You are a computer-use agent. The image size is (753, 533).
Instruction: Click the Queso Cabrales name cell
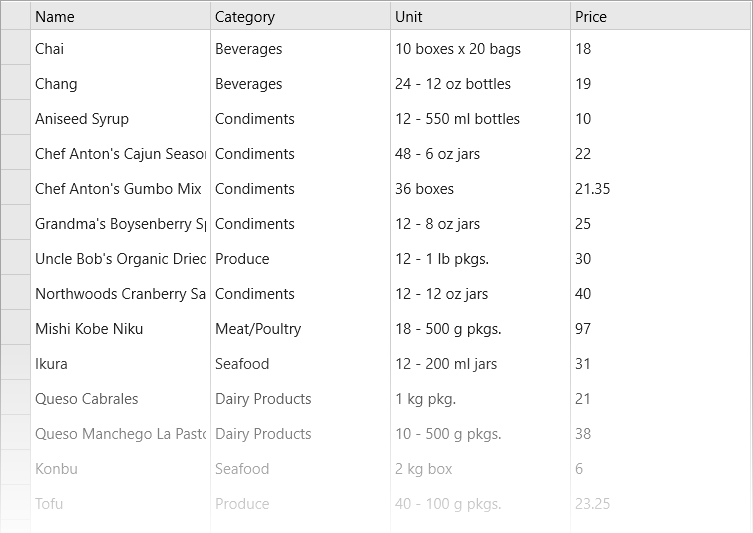[x=121, y=398]
